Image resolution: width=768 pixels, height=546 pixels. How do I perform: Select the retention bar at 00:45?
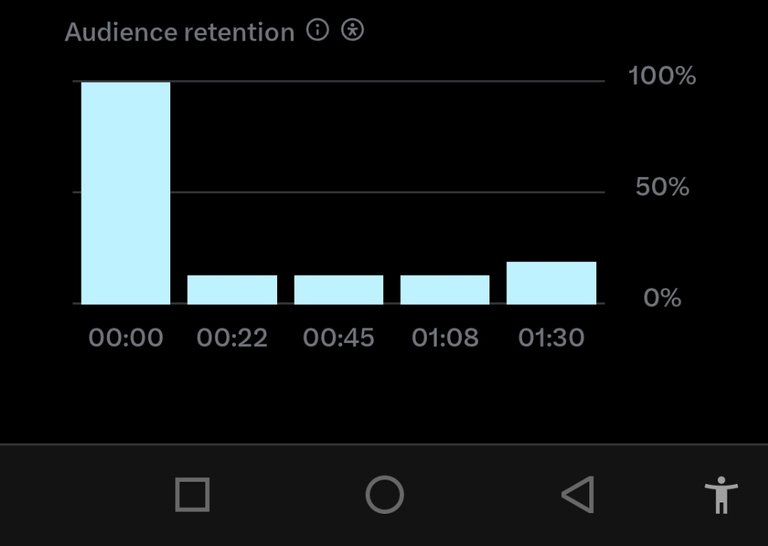click(x=339, y=289)
